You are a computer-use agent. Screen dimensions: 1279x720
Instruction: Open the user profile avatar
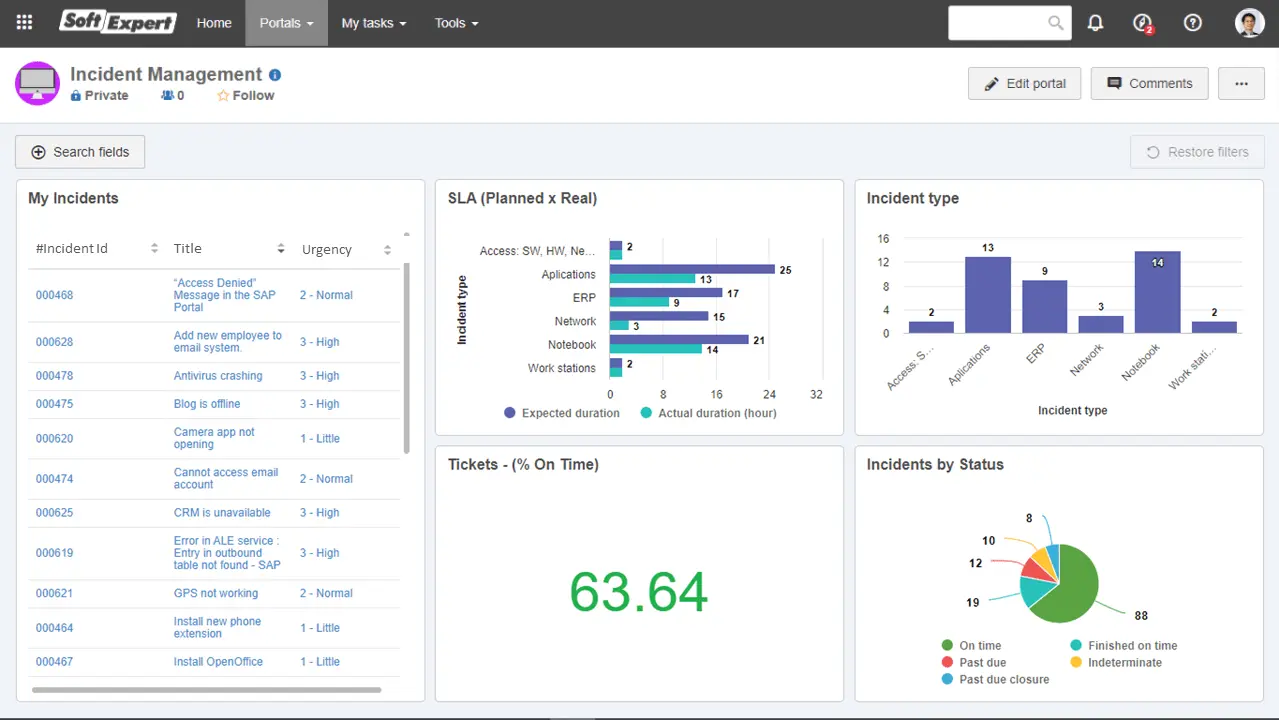(1249, 23)
